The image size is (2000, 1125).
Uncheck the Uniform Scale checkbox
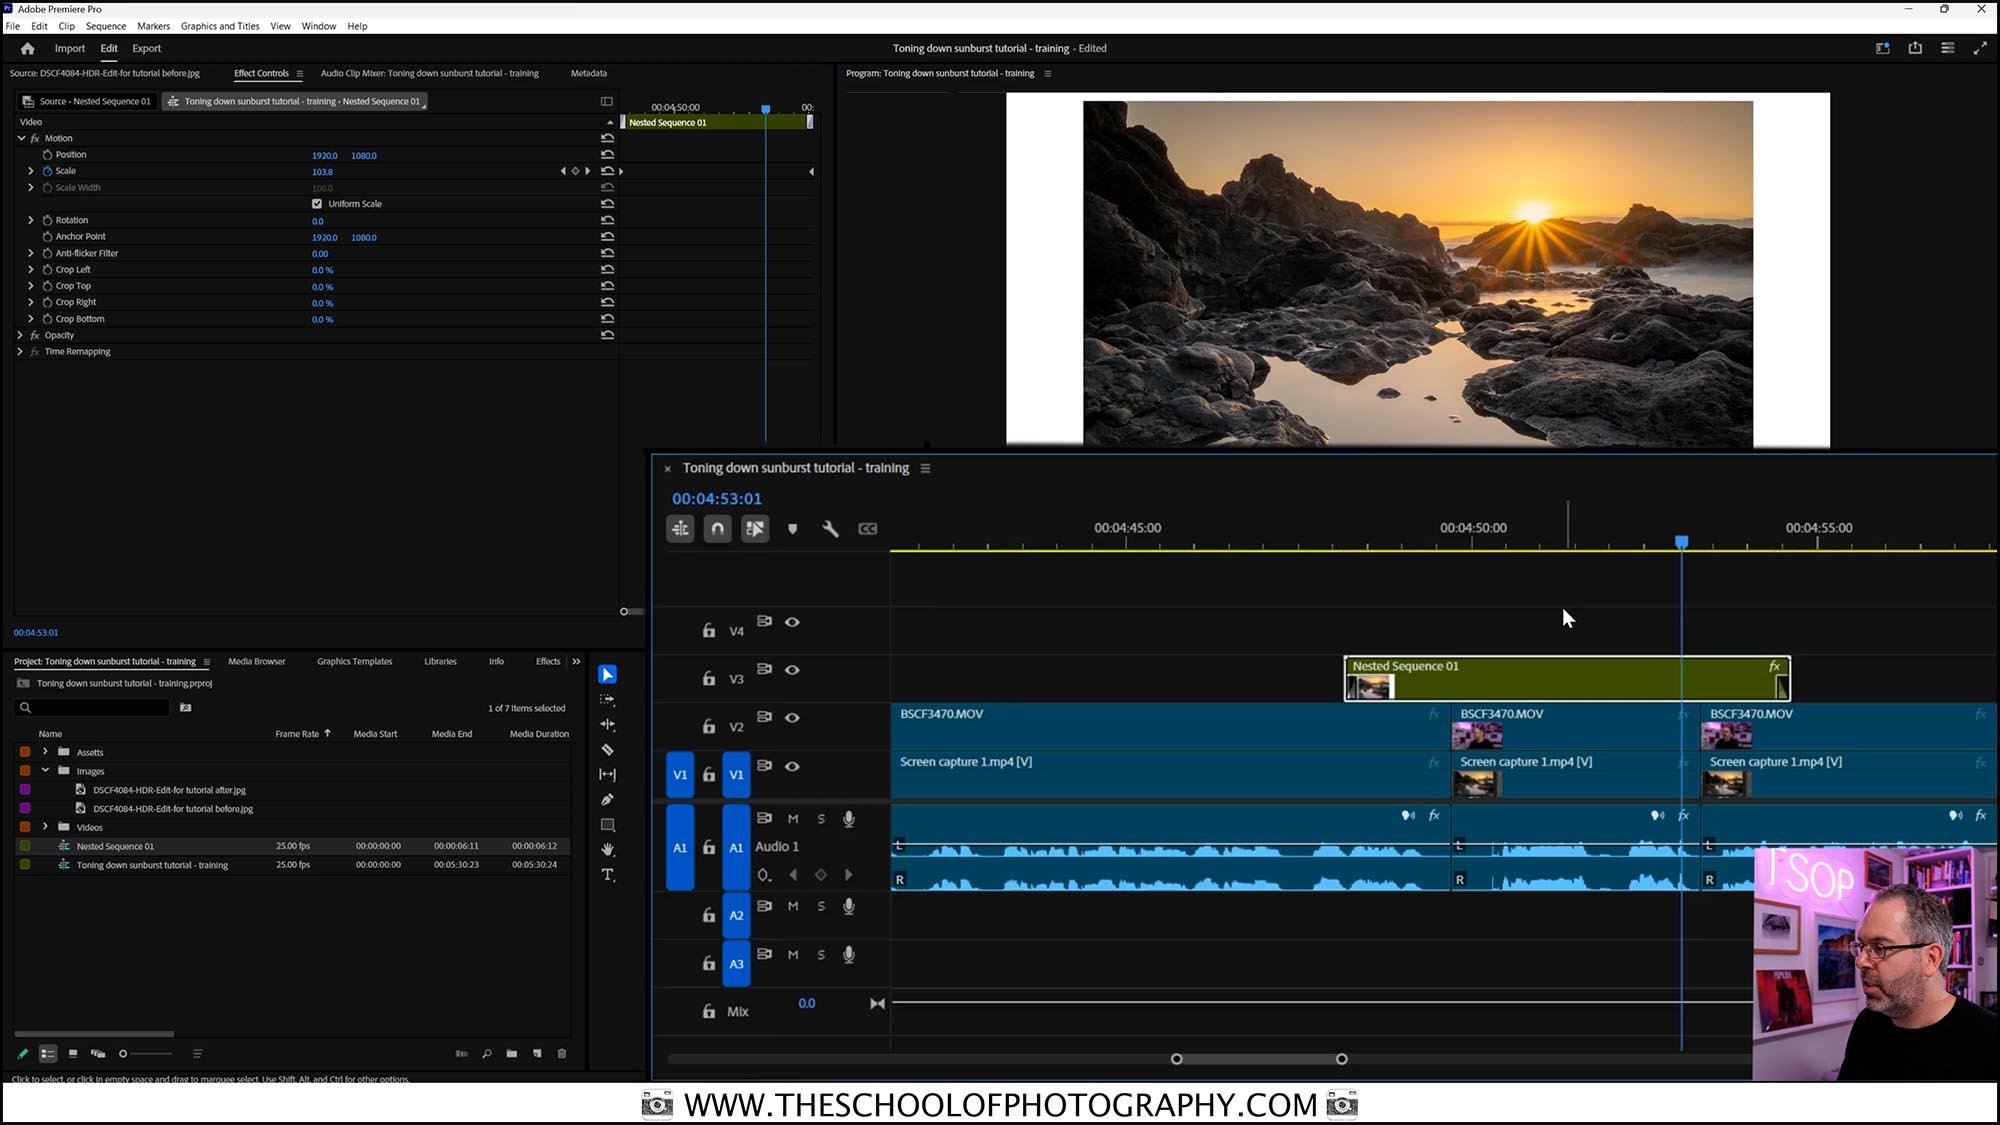point(317,203)
